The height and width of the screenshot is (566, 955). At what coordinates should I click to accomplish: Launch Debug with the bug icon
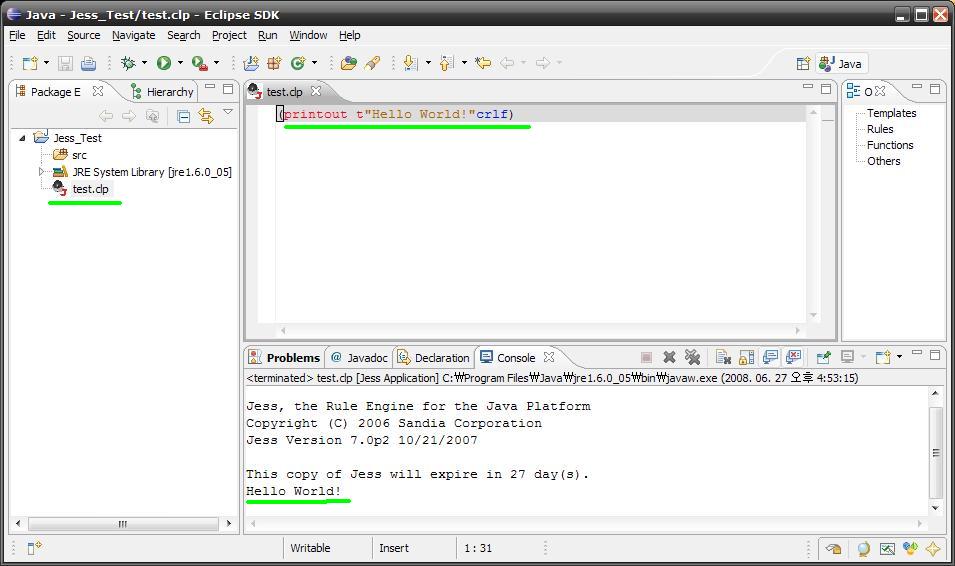click(x=128, y=63)
